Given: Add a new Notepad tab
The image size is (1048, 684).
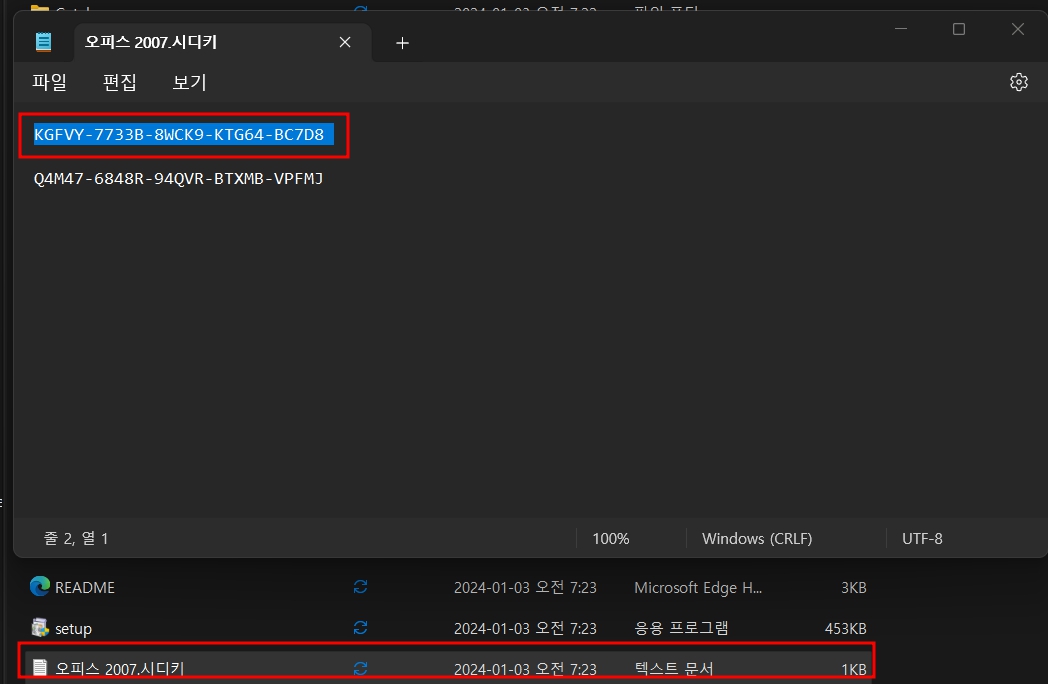Looking at the screenshot, I should click(x=402, y=43).
